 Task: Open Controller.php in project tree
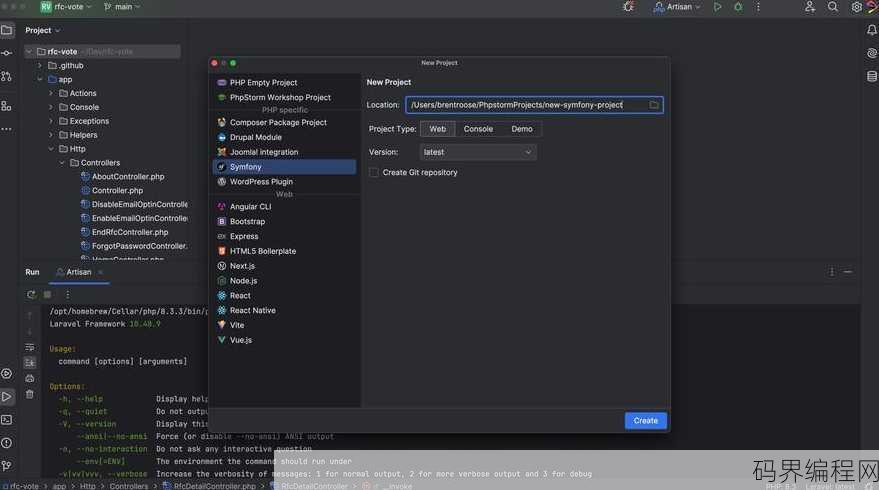(x=117, y=191)
